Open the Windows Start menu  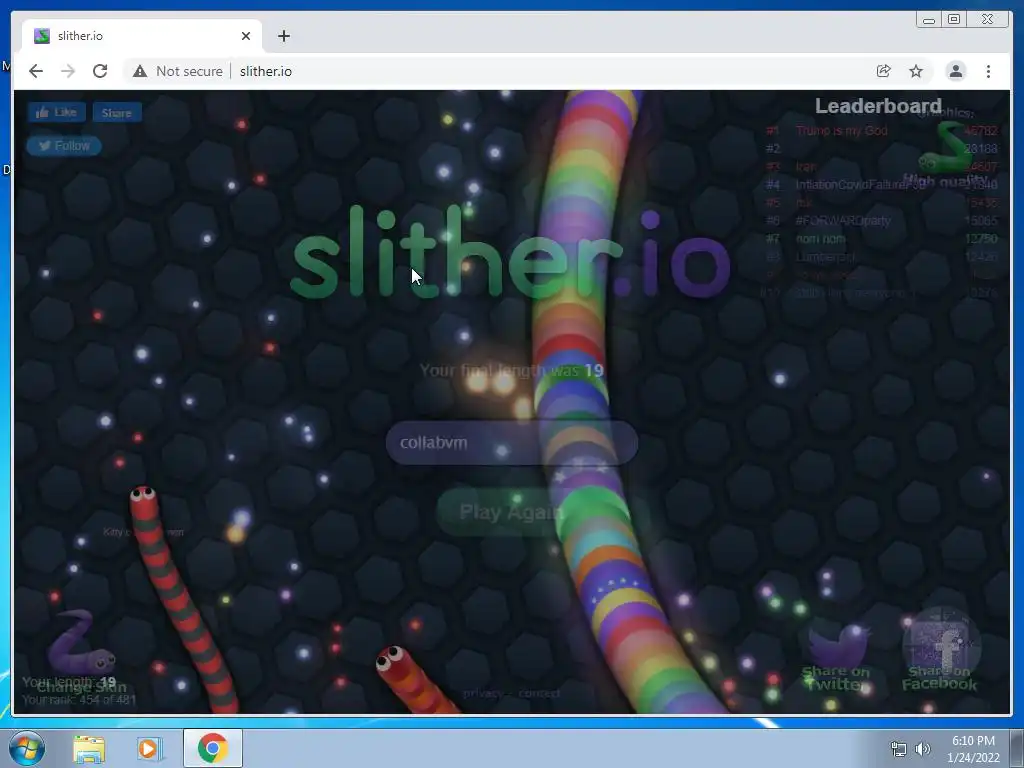tap(27, 748)
